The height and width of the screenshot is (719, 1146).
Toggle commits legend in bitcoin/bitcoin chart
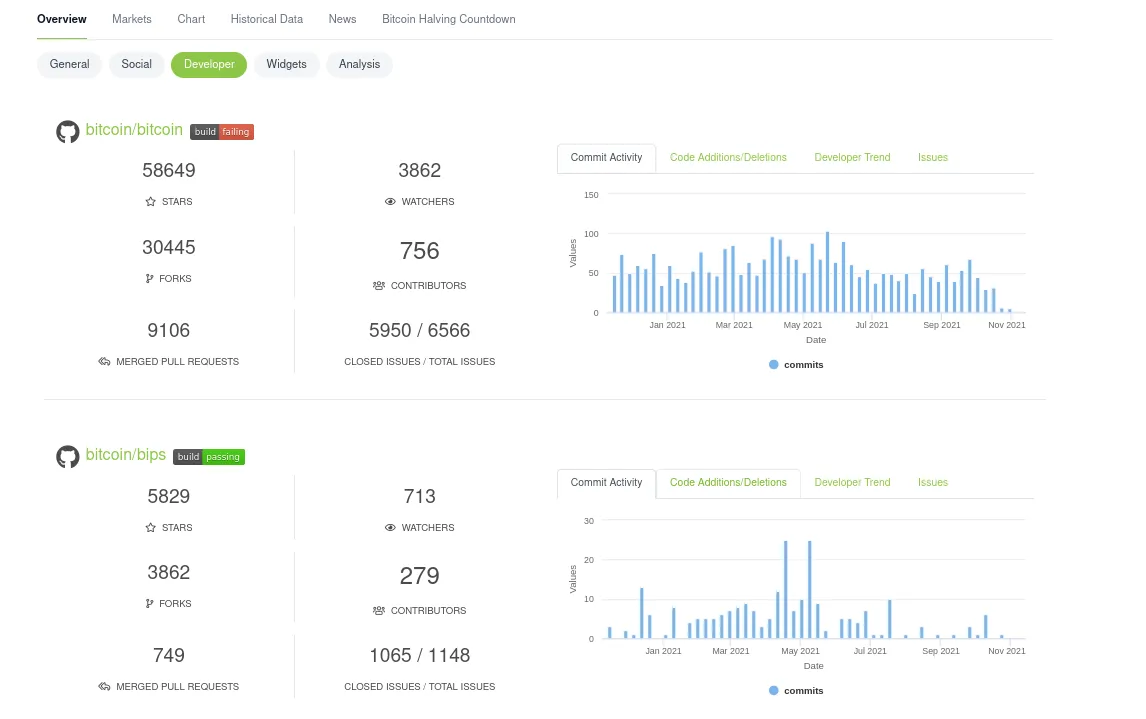796,365
